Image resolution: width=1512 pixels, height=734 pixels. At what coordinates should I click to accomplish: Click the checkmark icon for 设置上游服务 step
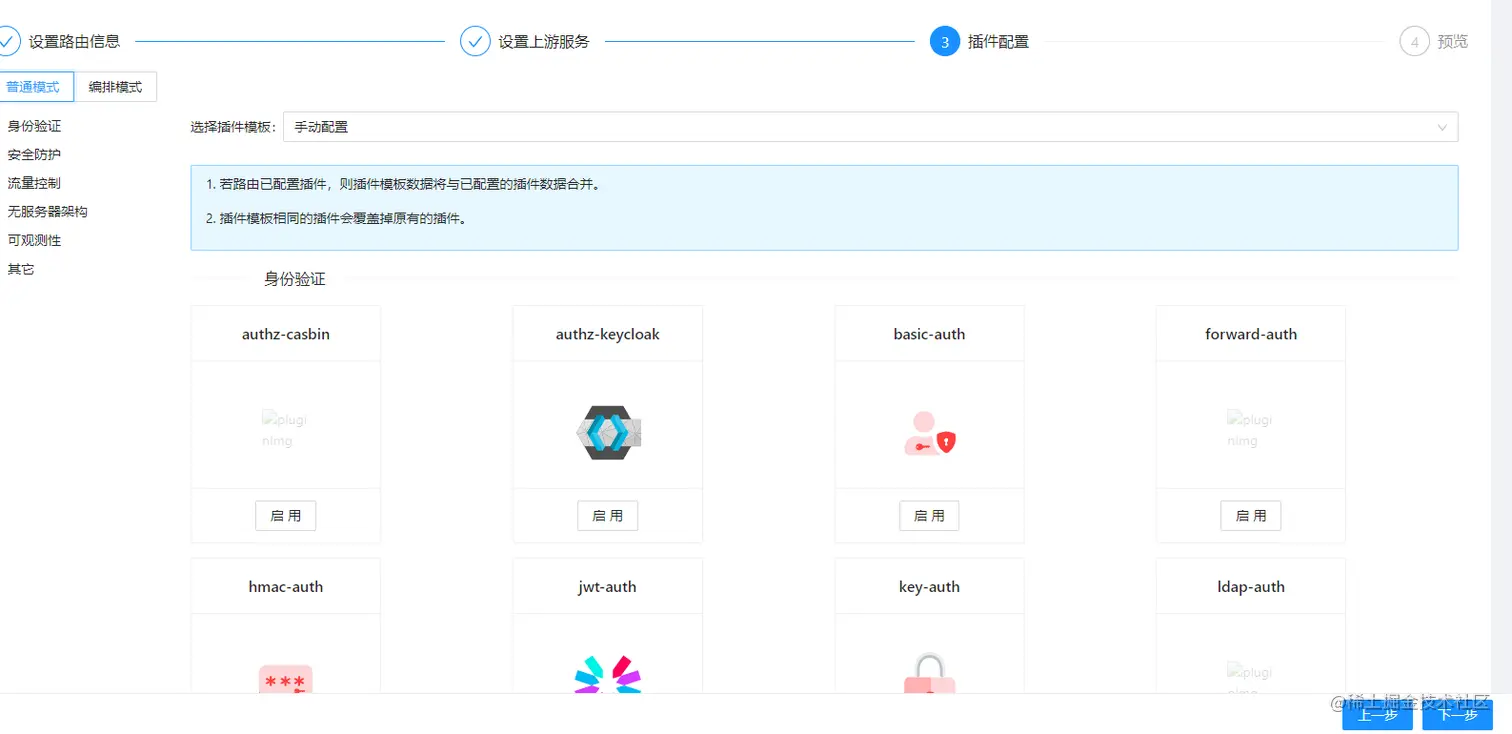coord(475,41)
